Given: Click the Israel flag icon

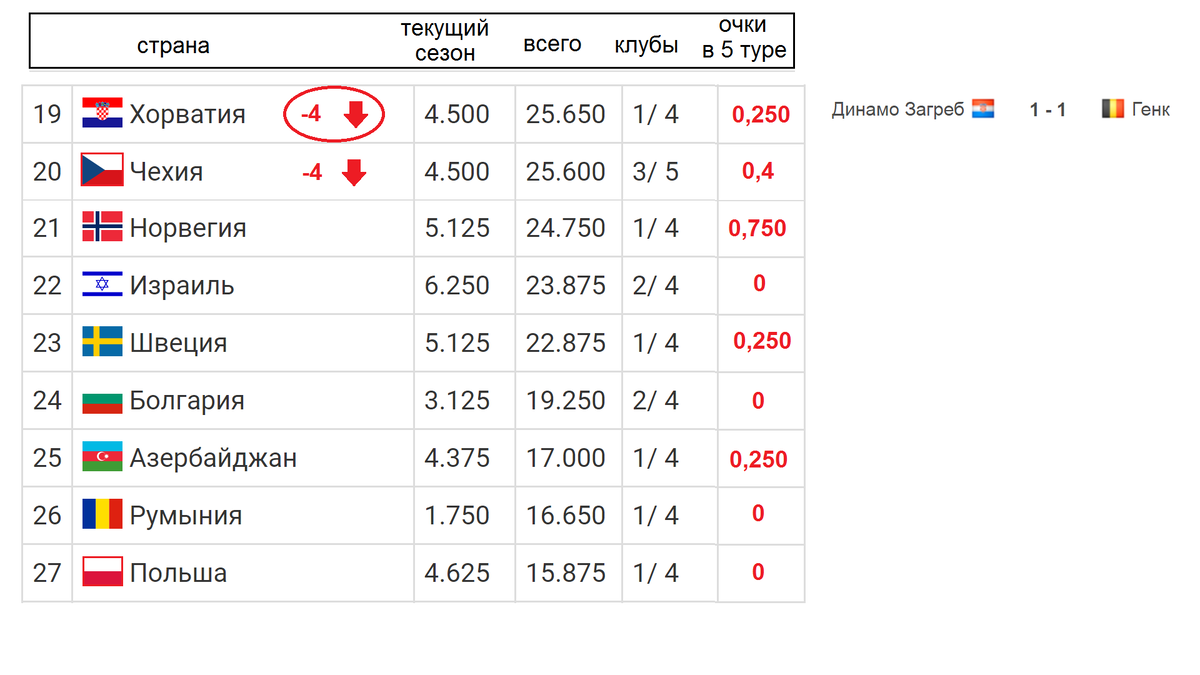Looking at the screenshot, I should coord(102,285).
